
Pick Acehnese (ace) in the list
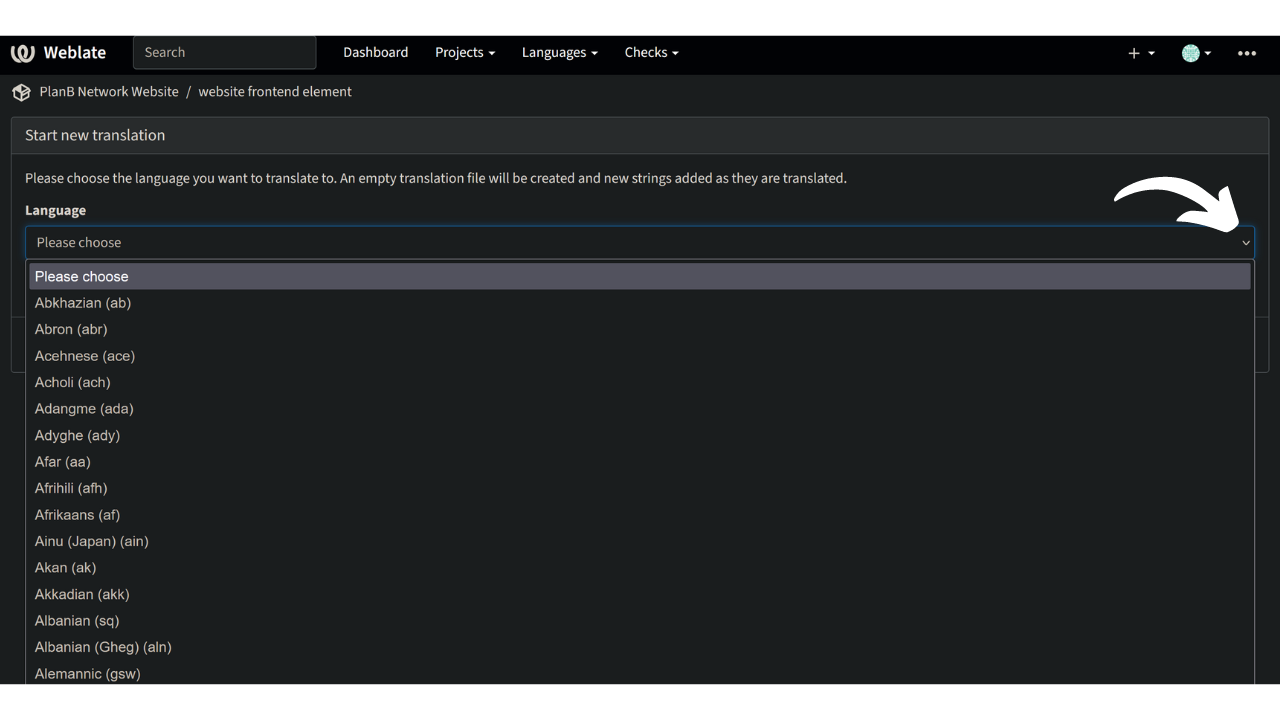tap(85, 356)
